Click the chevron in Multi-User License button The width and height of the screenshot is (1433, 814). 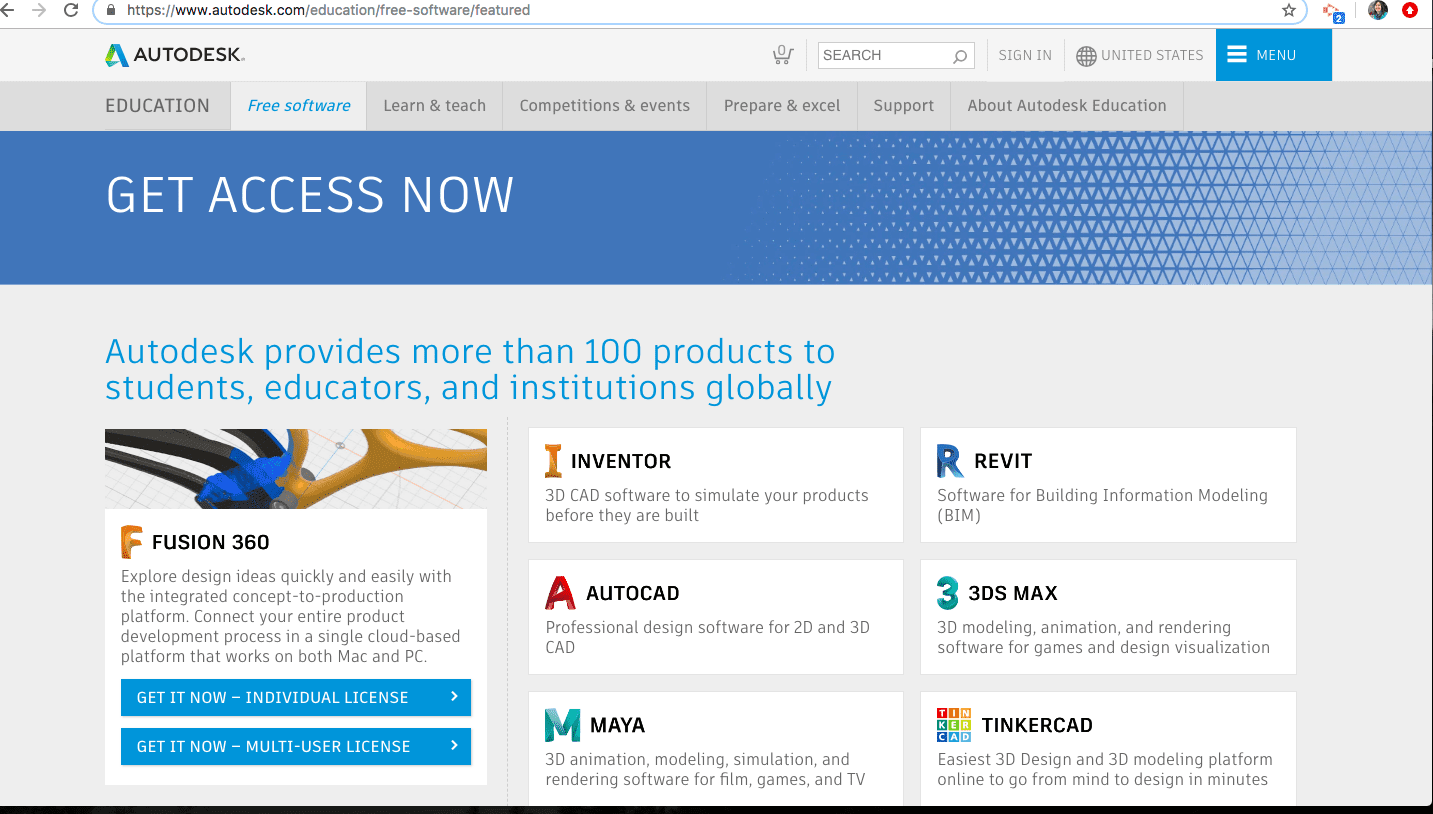[x=454, y=746]
